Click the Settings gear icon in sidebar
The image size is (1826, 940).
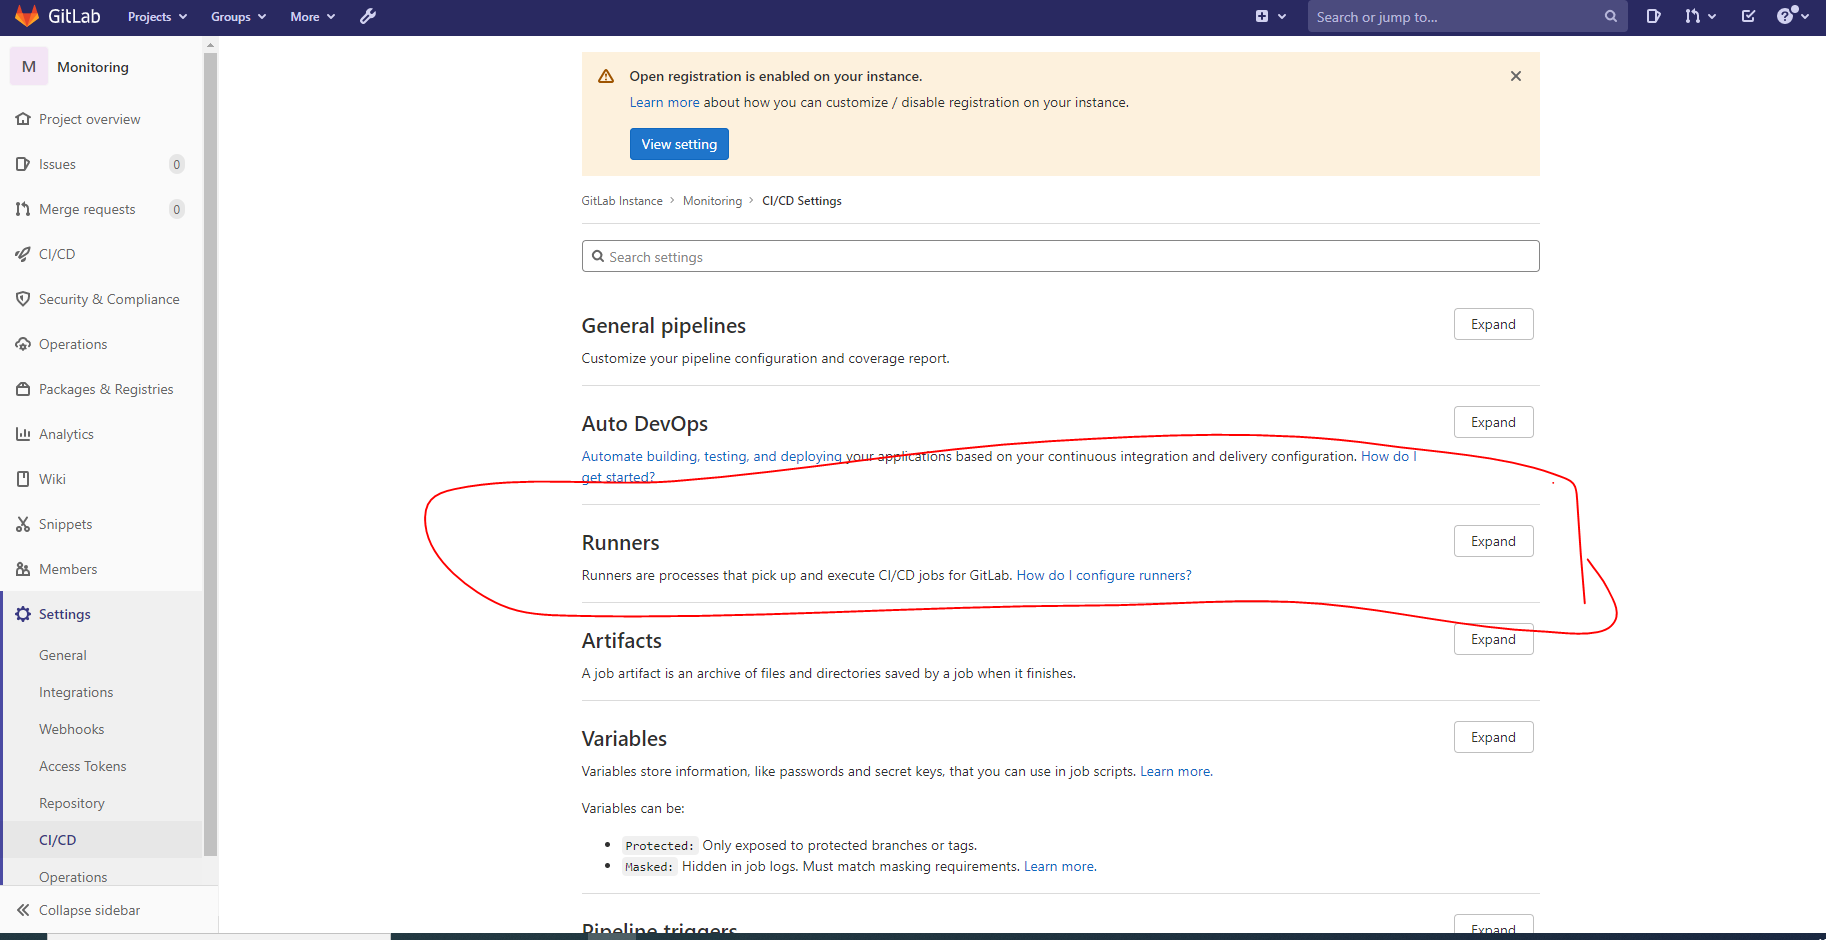point(23,614)
